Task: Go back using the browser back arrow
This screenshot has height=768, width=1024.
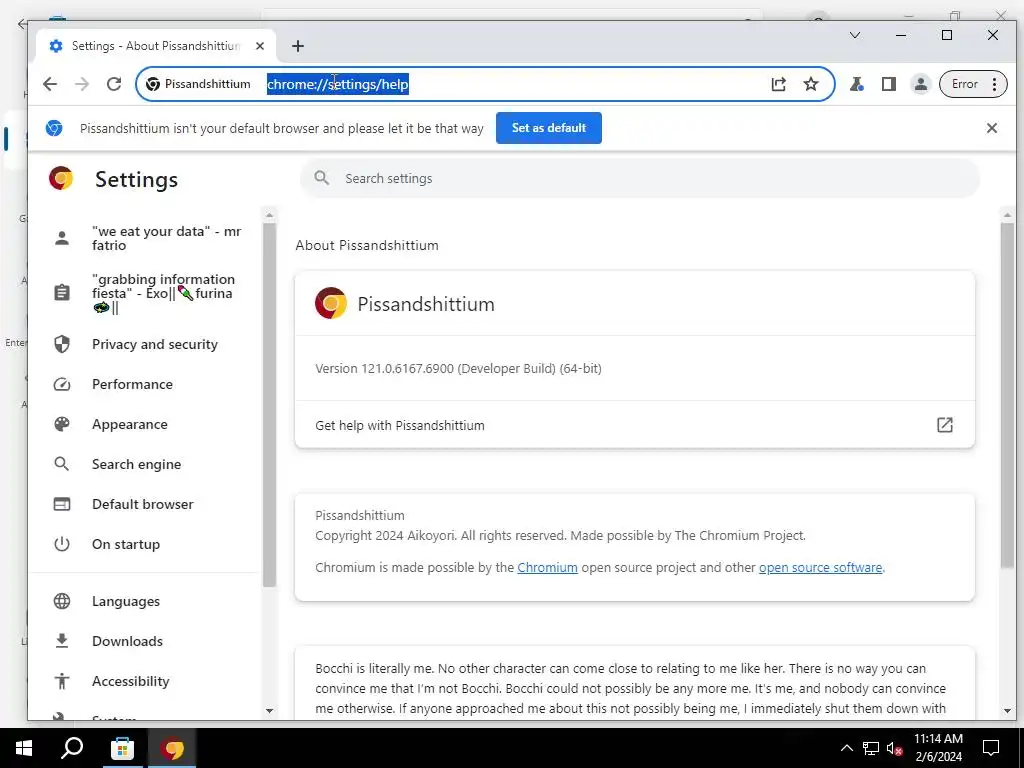Action: [50, 84]
